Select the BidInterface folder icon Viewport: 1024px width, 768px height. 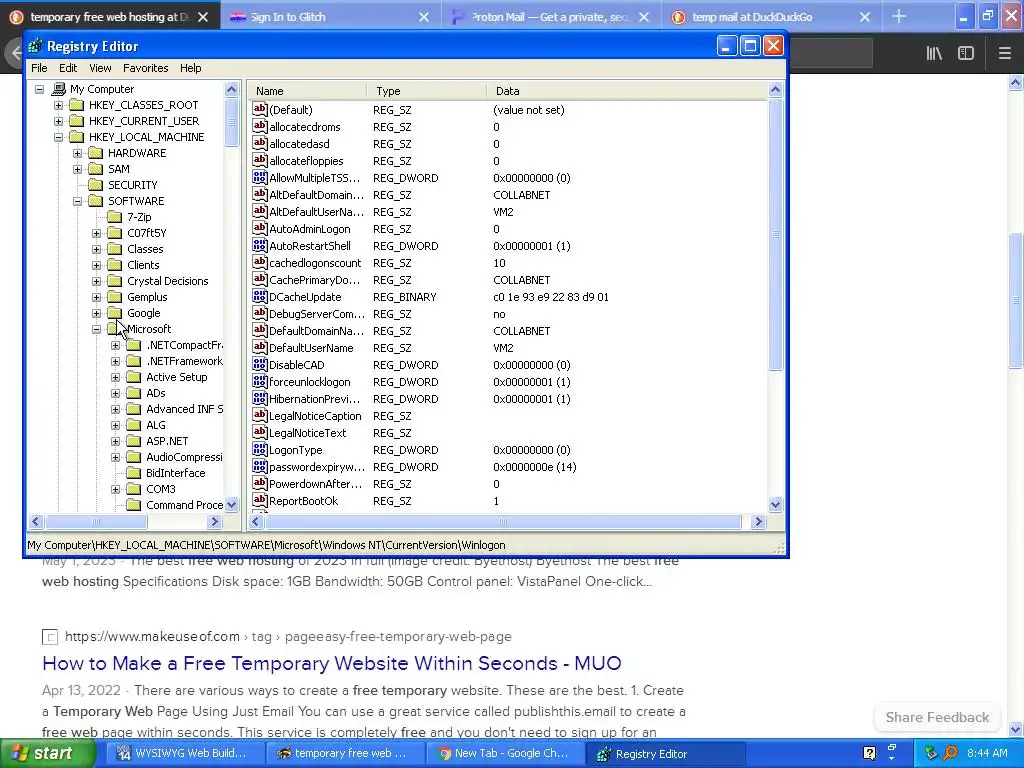pyautogui.click(x=133, y=473)
